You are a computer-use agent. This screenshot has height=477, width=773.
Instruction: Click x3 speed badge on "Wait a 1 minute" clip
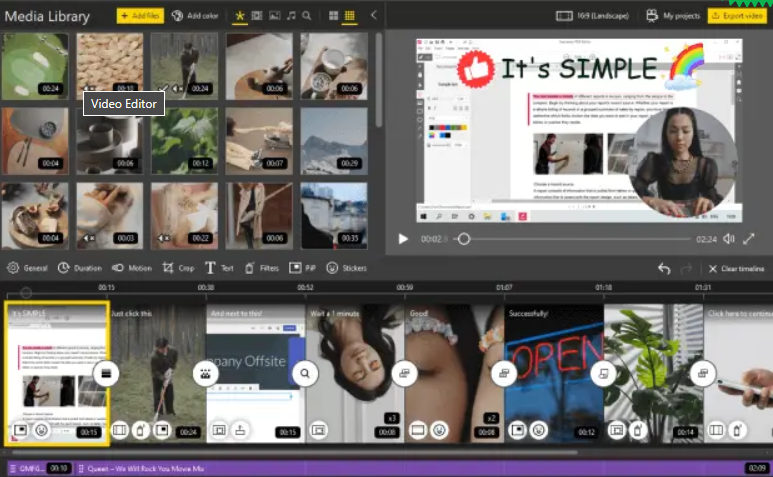coord(391,418)
